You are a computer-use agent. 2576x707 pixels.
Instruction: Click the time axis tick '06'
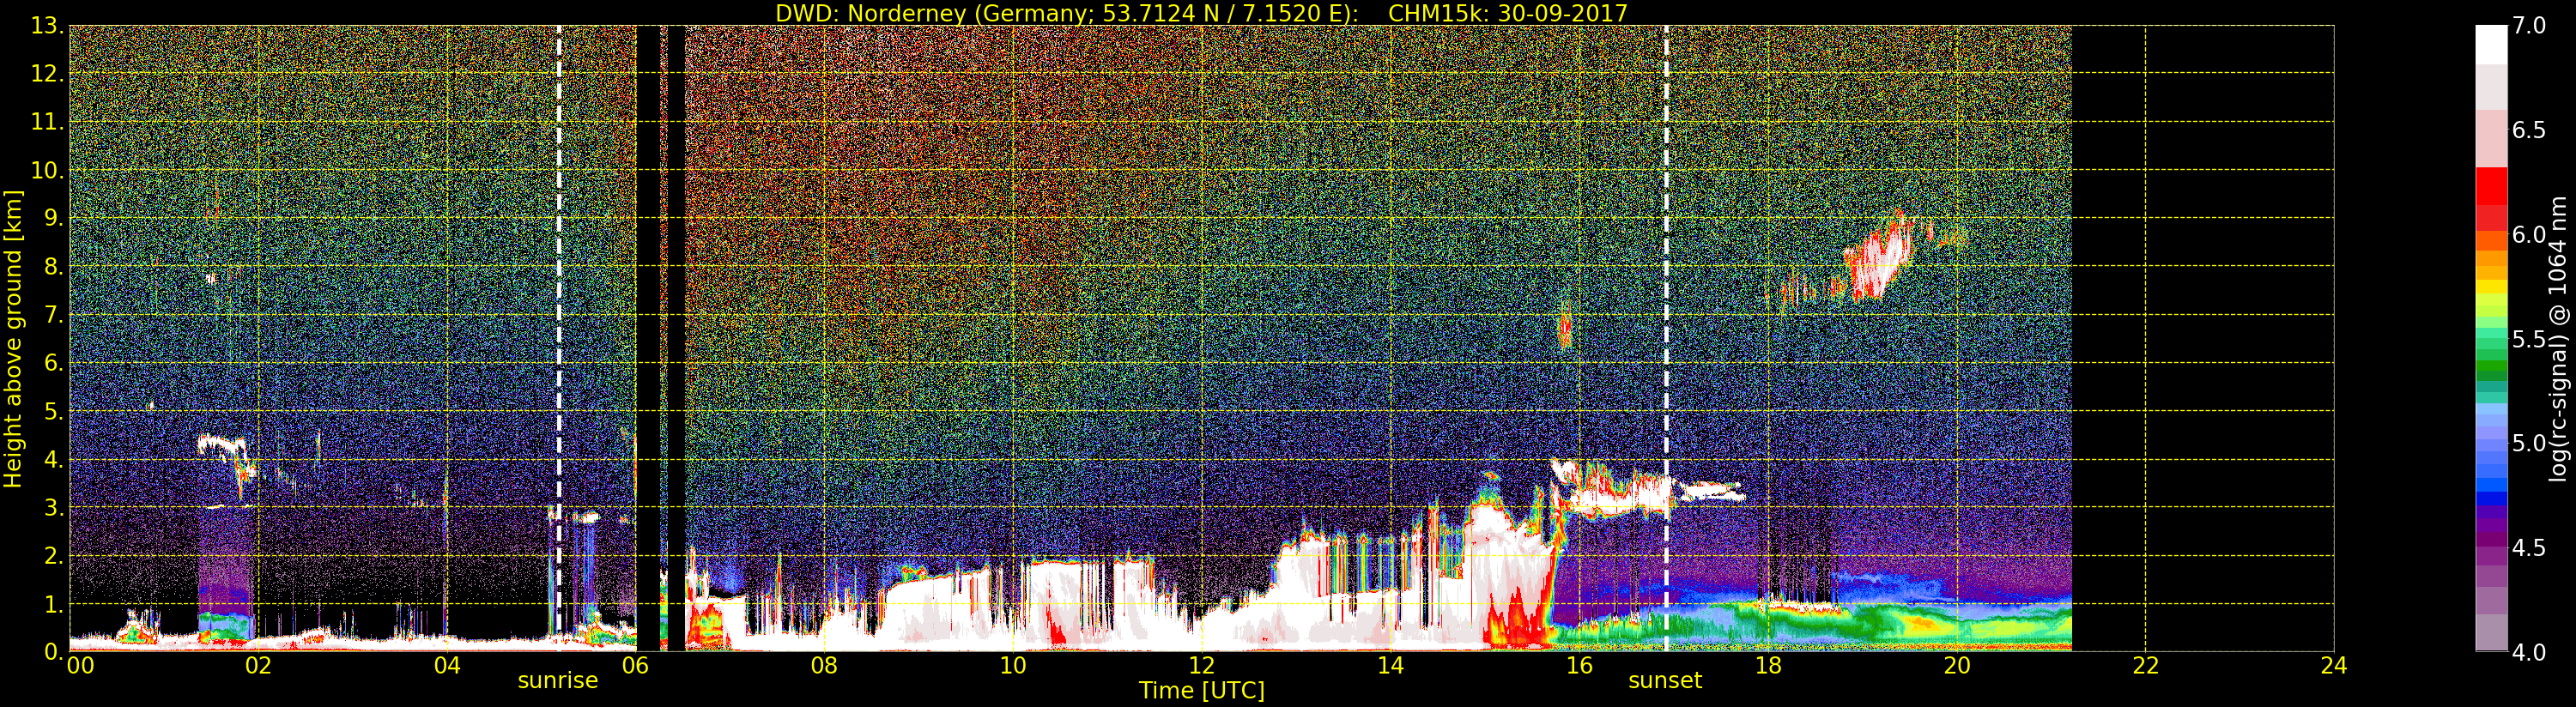pyautogui.click(x=635, y=666)
